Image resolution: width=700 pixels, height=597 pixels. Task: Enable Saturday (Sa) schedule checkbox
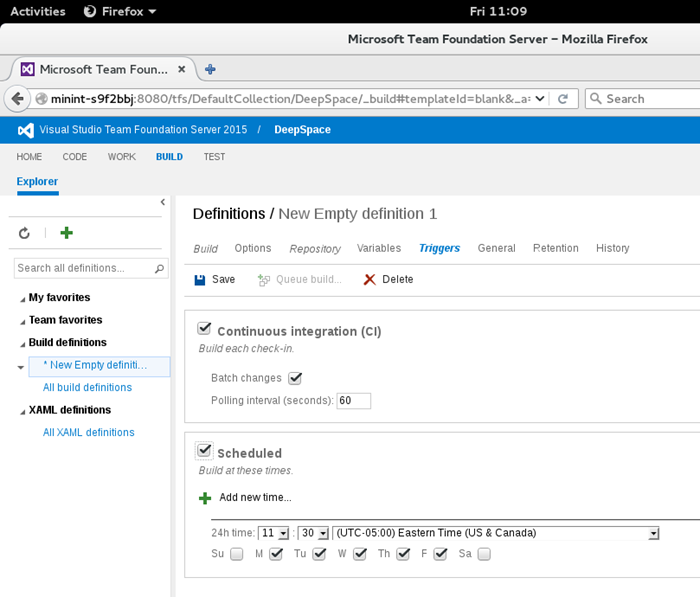(x=484, y=554)
